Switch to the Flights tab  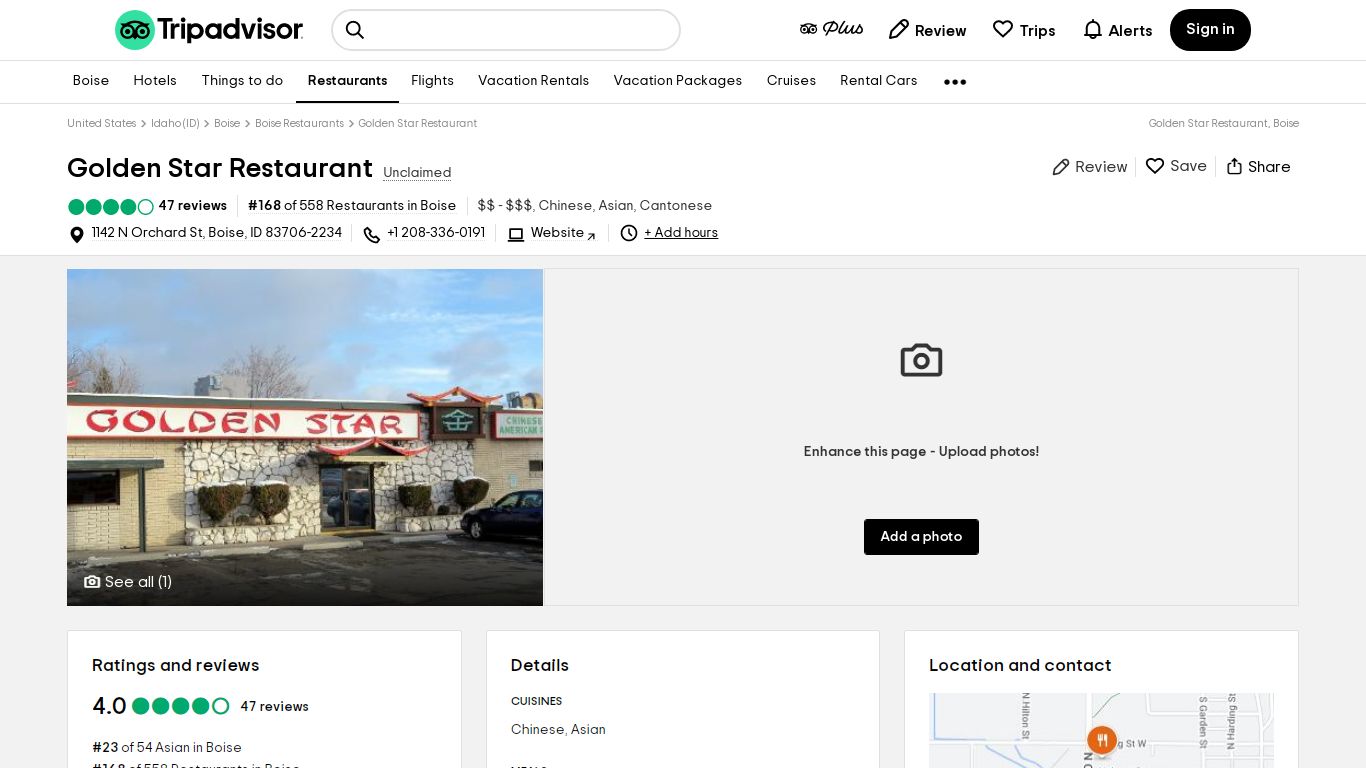pos(432,81)
